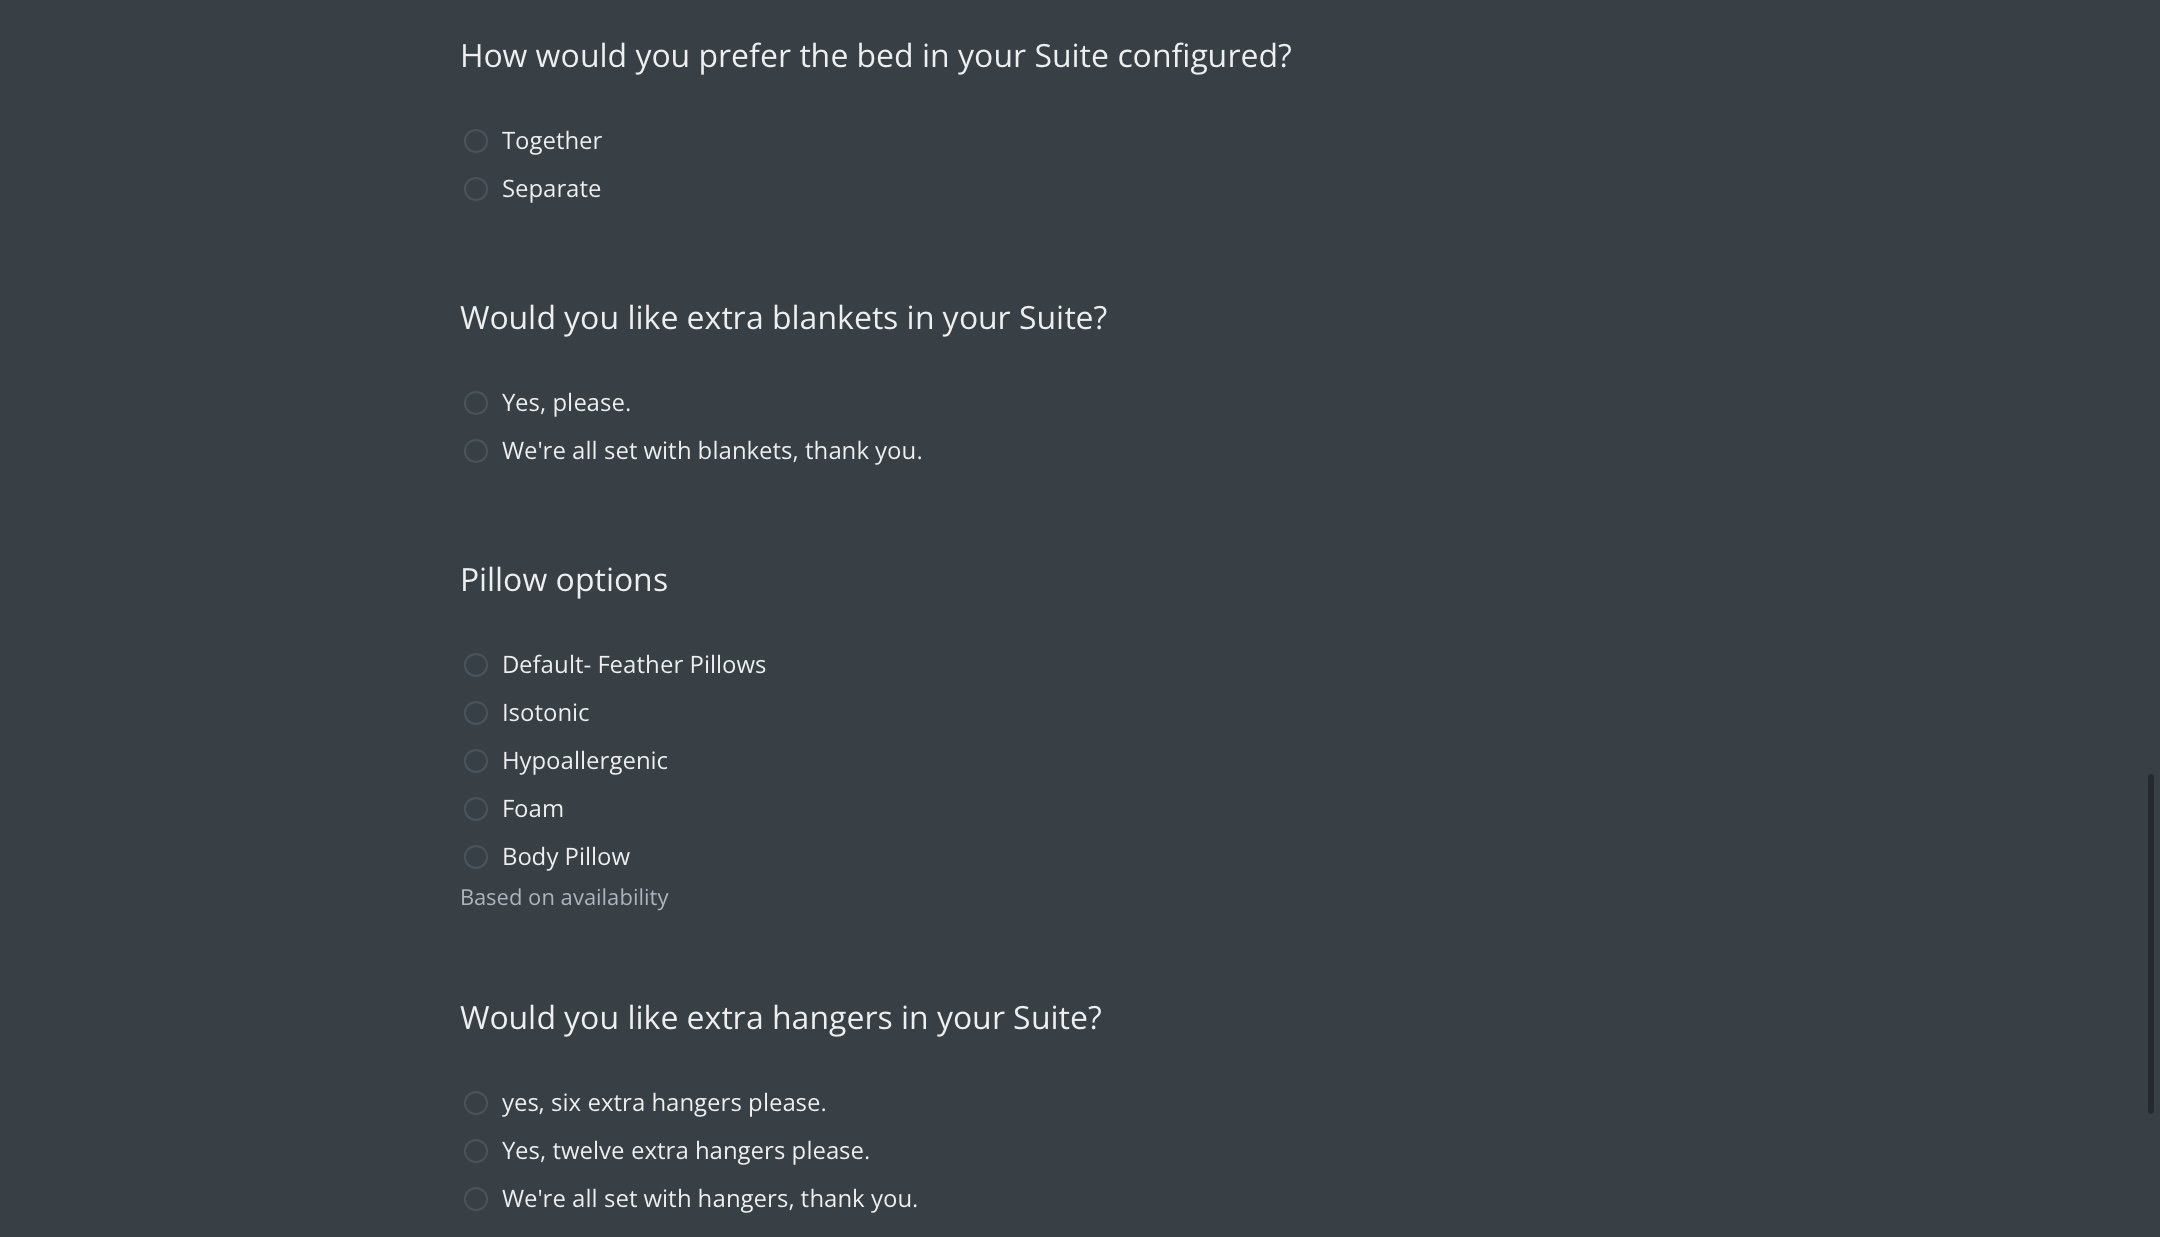Select We're all set with hangers

[476, 1199]
